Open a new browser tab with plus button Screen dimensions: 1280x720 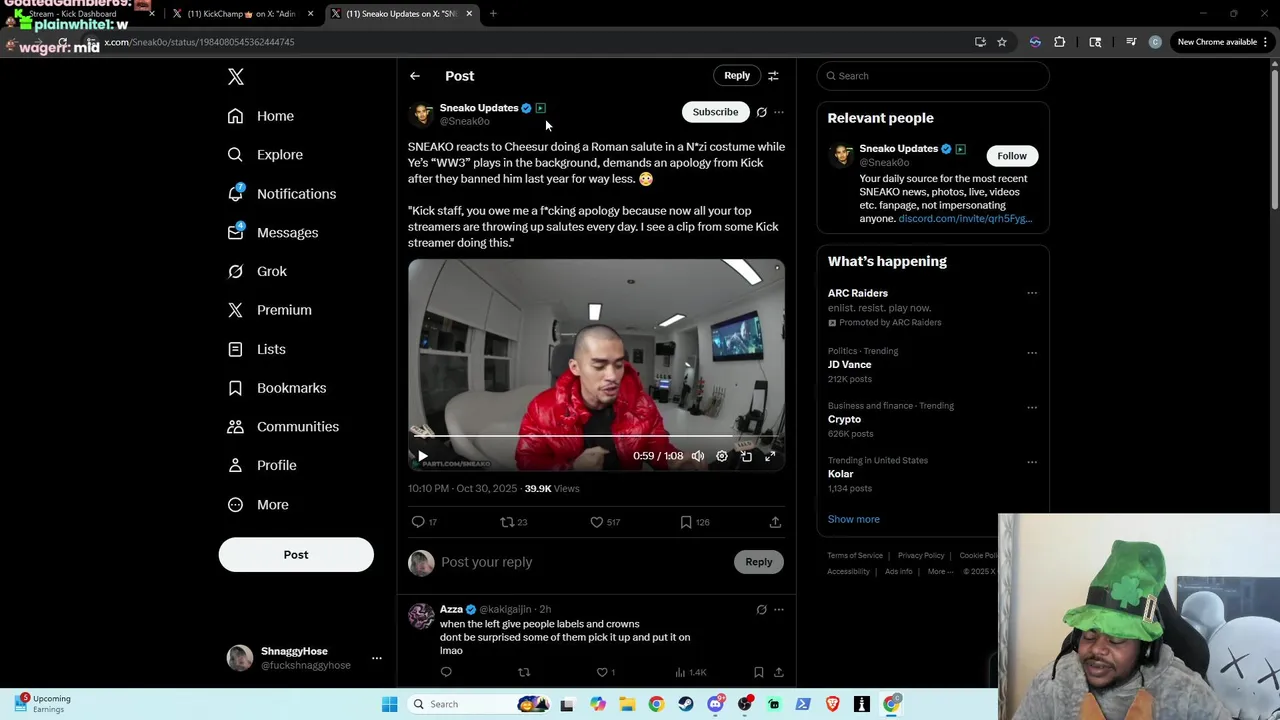493,14
